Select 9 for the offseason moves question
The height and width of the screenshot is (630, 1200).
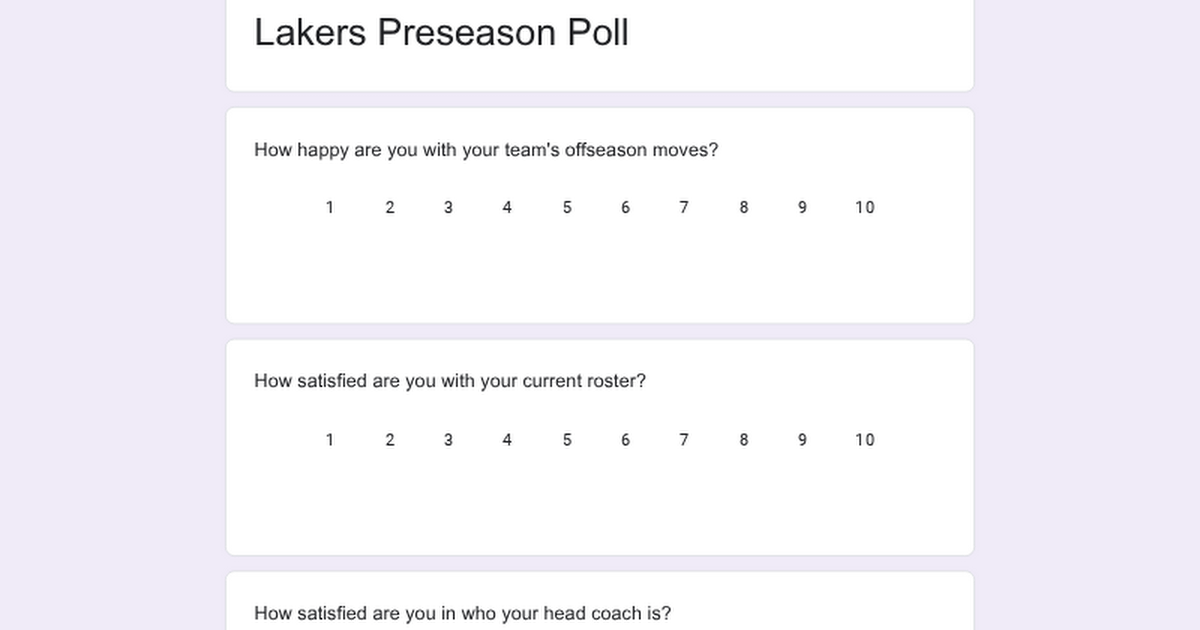coord(802,207)
